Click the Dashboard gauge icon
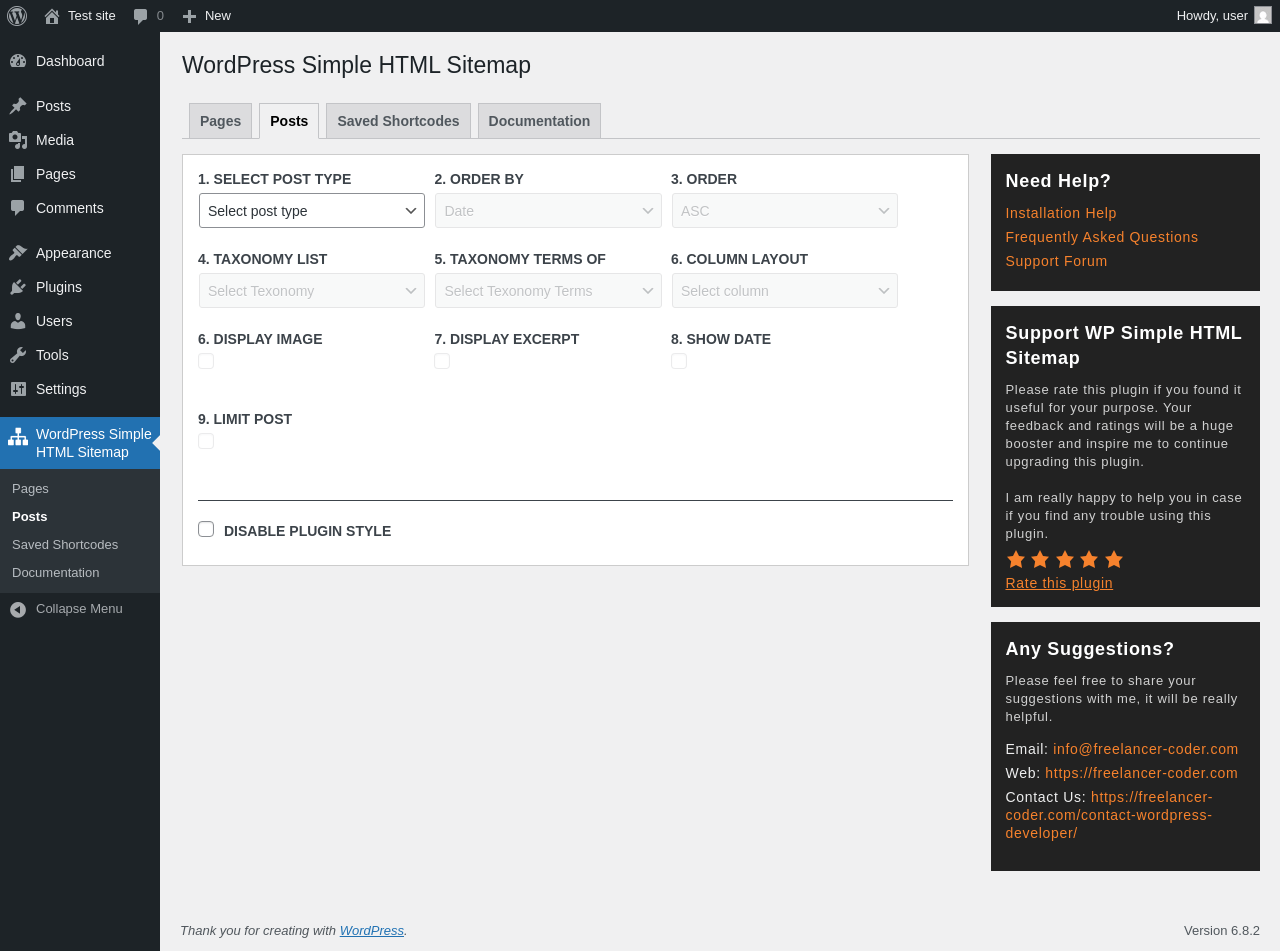 (x=18, y=61)
